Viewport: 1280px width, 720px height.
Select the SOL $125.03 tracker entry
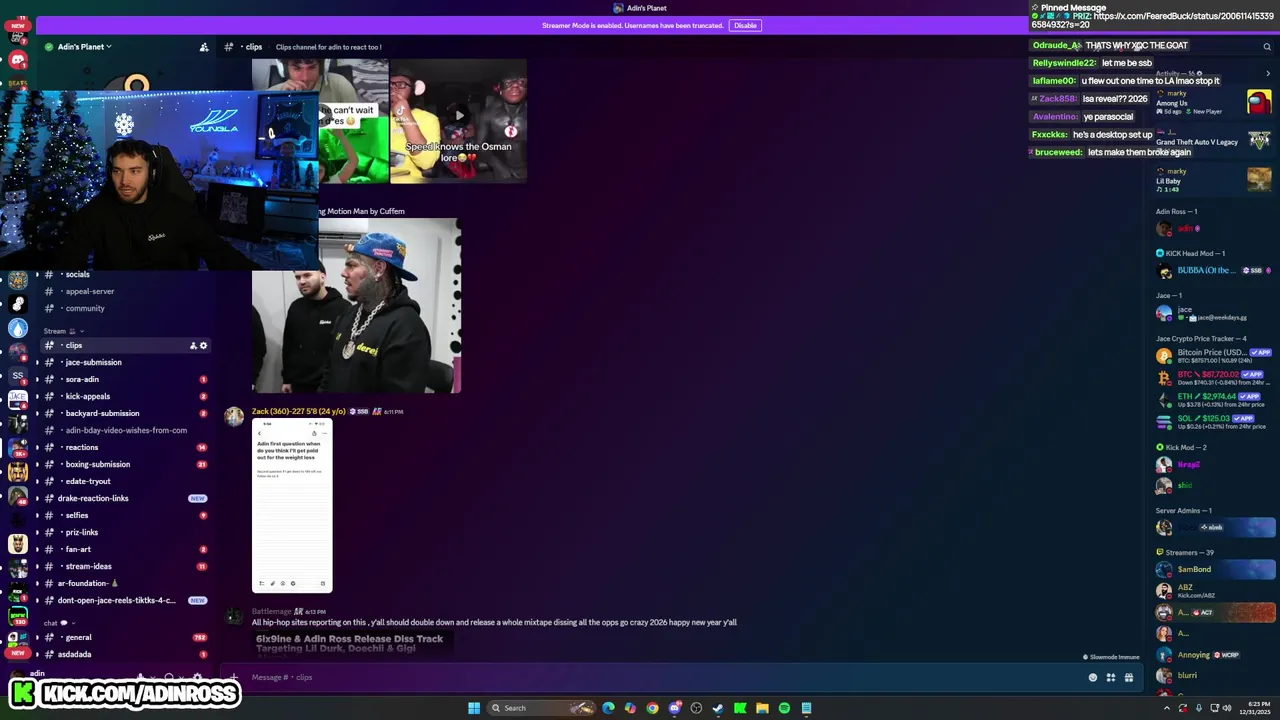point(1213,422)
